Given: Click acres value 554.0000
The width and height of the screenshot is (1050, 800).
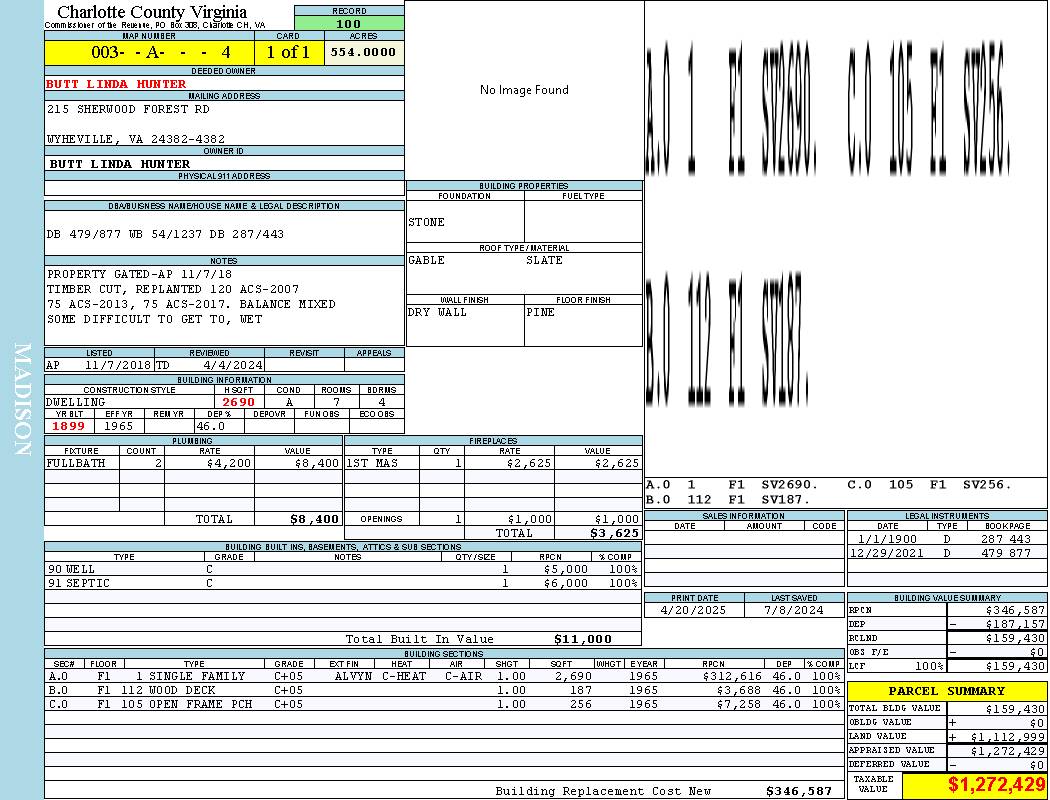Looking at the screenshot, I should pyautogui.click(x=364, y=52).
